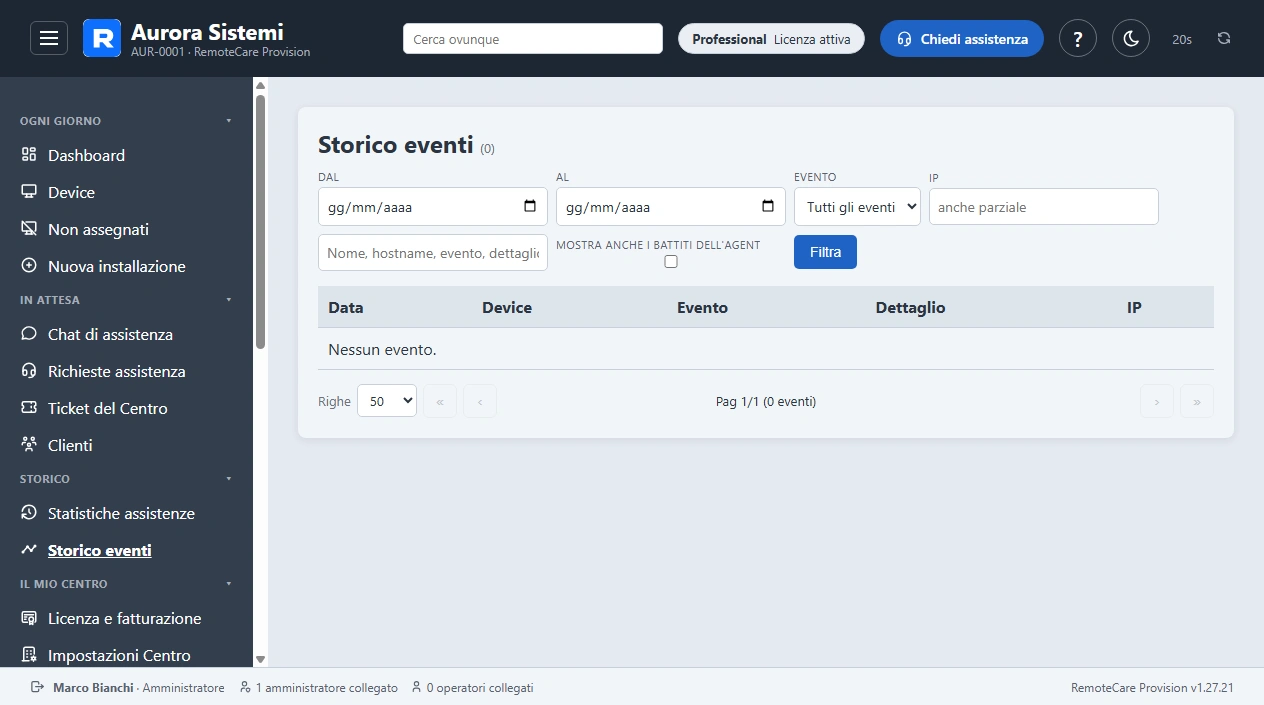The height and width of the screenshot is (705, 1264).
Task: Click the Dettaglio column header
Action: pos(910,307)
